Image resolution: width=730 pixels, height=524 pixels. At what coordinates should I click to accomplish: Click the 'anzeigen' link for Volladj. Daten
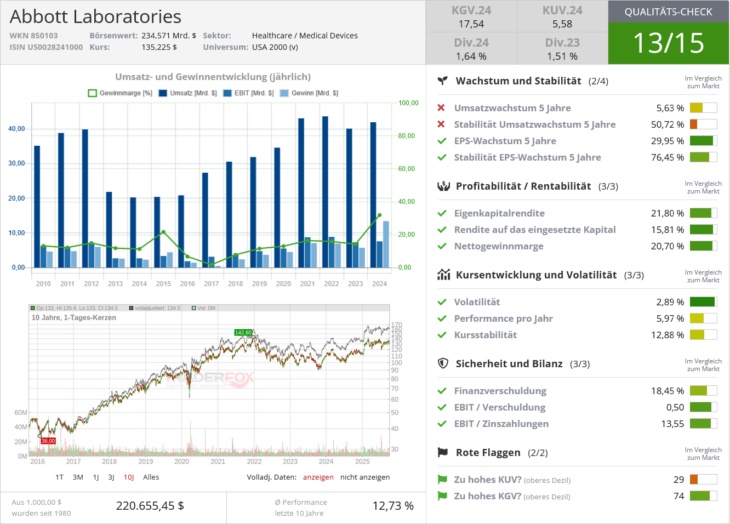(x=318, y=477)
